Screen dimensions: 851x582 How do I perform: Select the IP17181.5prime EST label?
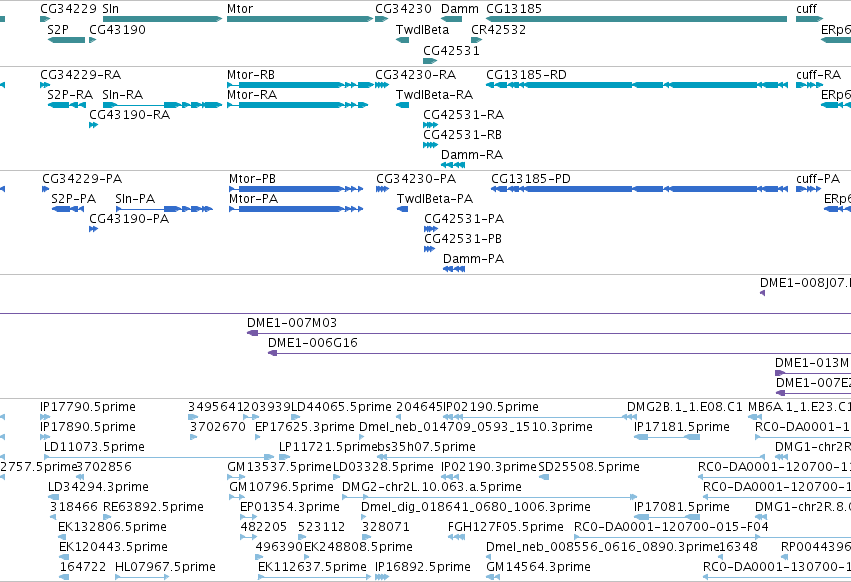[682, 427]
